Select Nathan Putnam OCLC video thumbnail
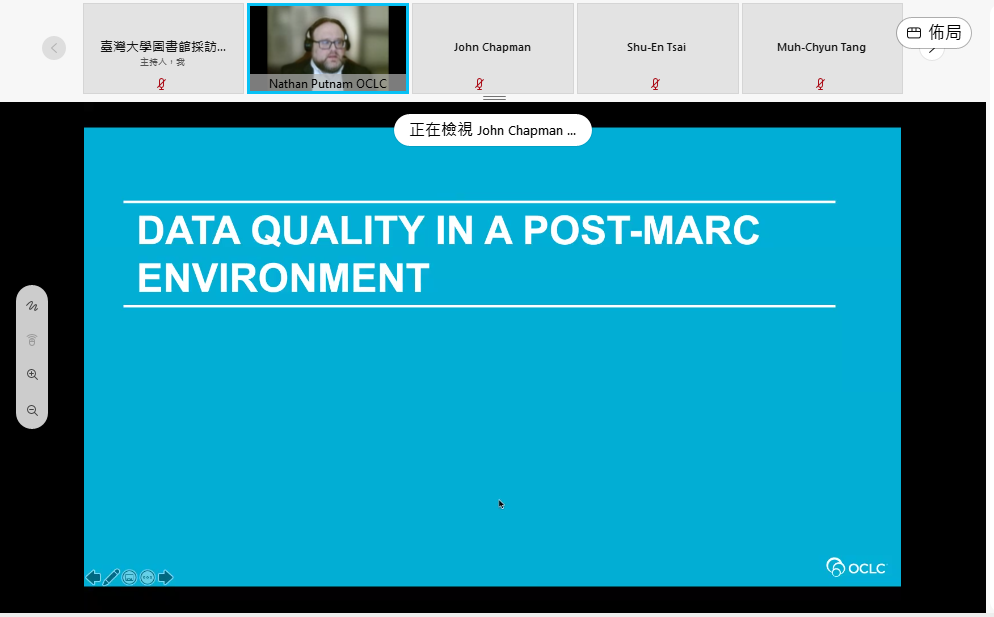This screenshot has height=617, width=994. (328, 48)
